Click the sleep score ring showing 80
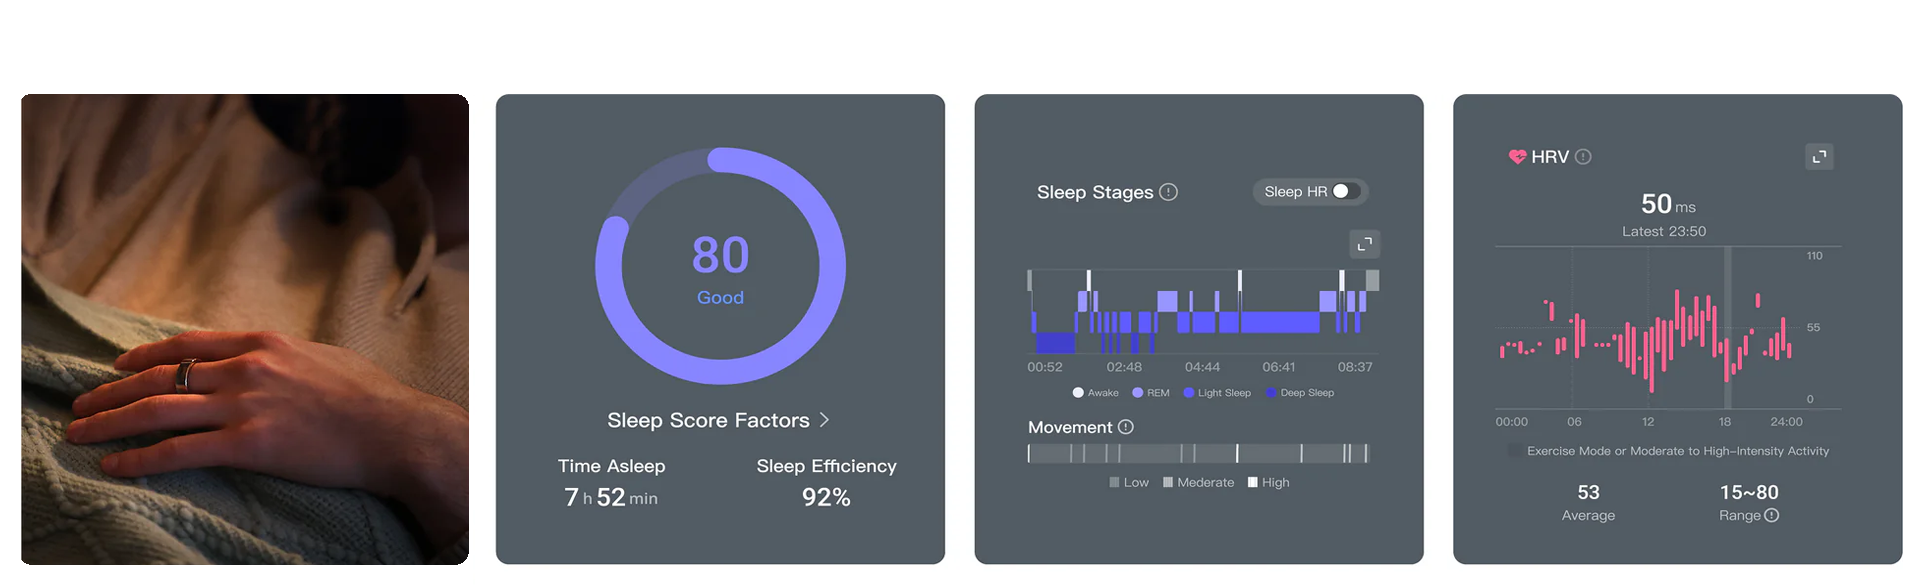This screenshot has height=587, width=1920. click(720, 266)
